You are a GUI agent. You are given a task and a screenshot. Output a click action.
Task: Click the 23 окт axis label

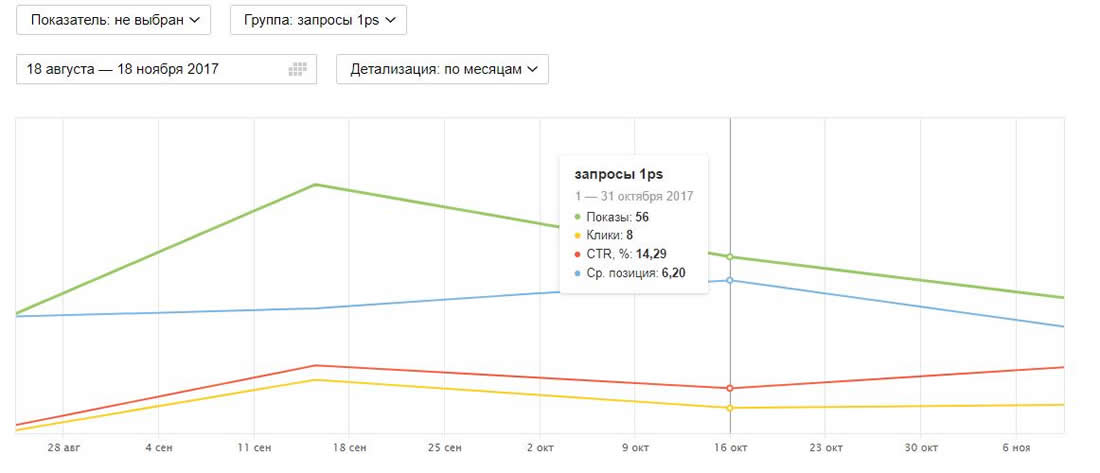pos(824,446)
